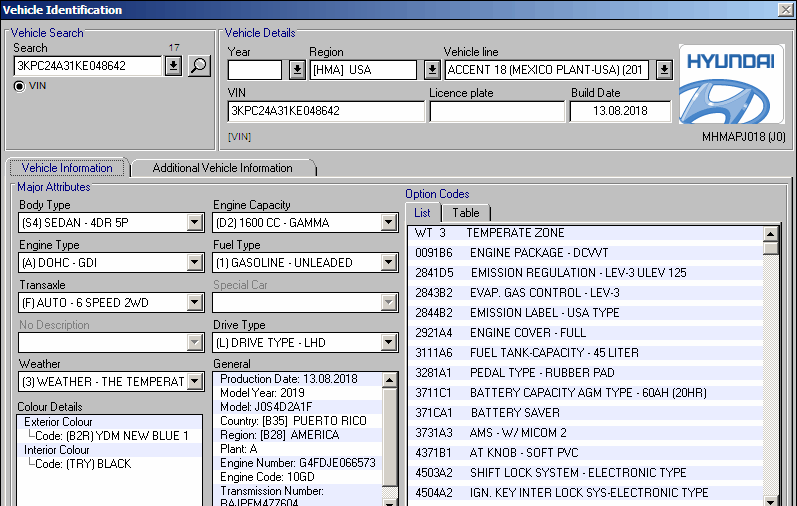Open the Transaxle dropdown
This screenshot has height=506, width=797.
(195, 302)
